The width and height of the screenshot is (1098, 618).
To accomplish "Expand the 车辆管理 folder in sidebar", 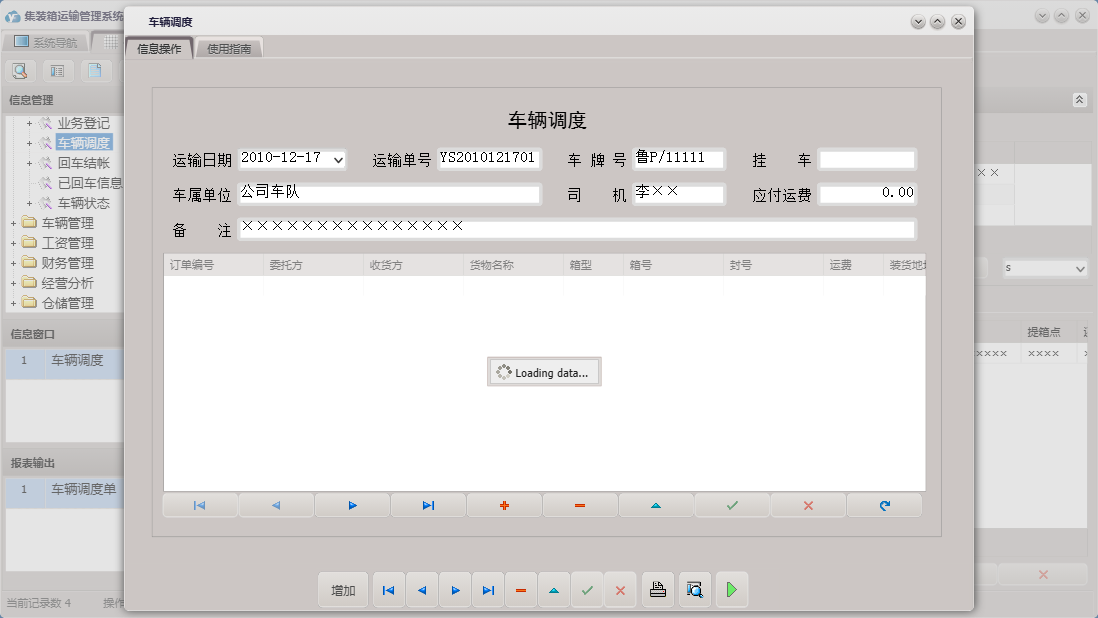I will pos(14,222).
